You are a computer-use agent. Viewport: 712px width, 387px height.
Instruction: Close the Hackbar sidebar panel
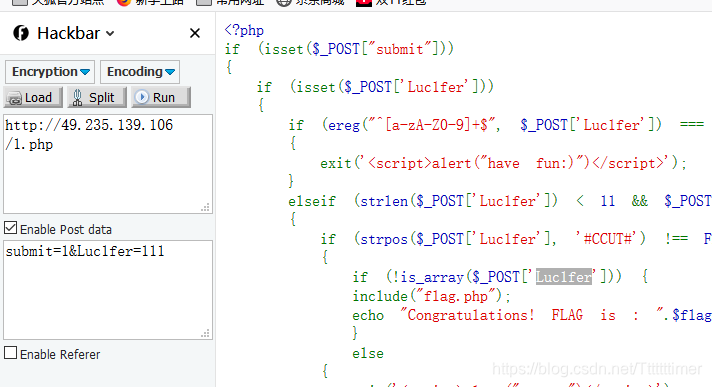coord(195,33)
